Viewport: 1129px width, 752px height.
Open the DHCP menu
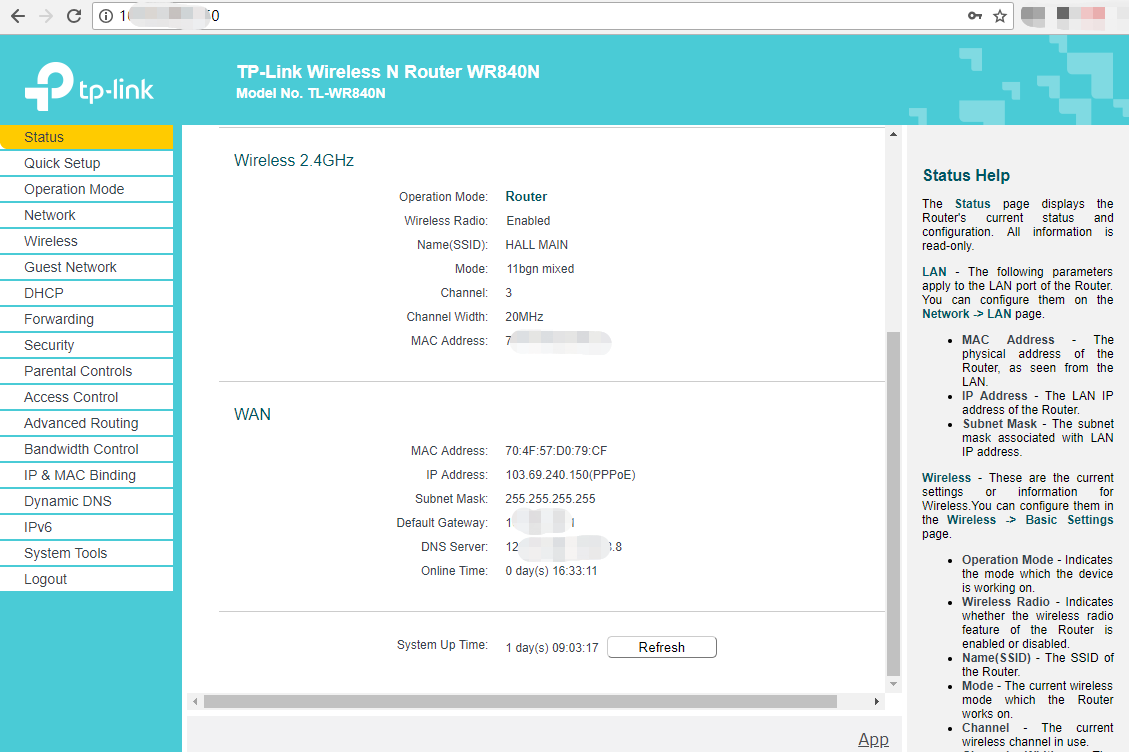[x=86, y=293]
